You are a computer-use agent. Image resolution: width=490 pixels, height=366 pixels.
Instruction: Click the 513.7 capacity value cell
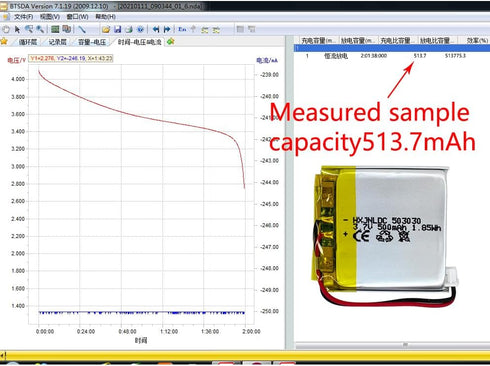(x=420, y=56)
